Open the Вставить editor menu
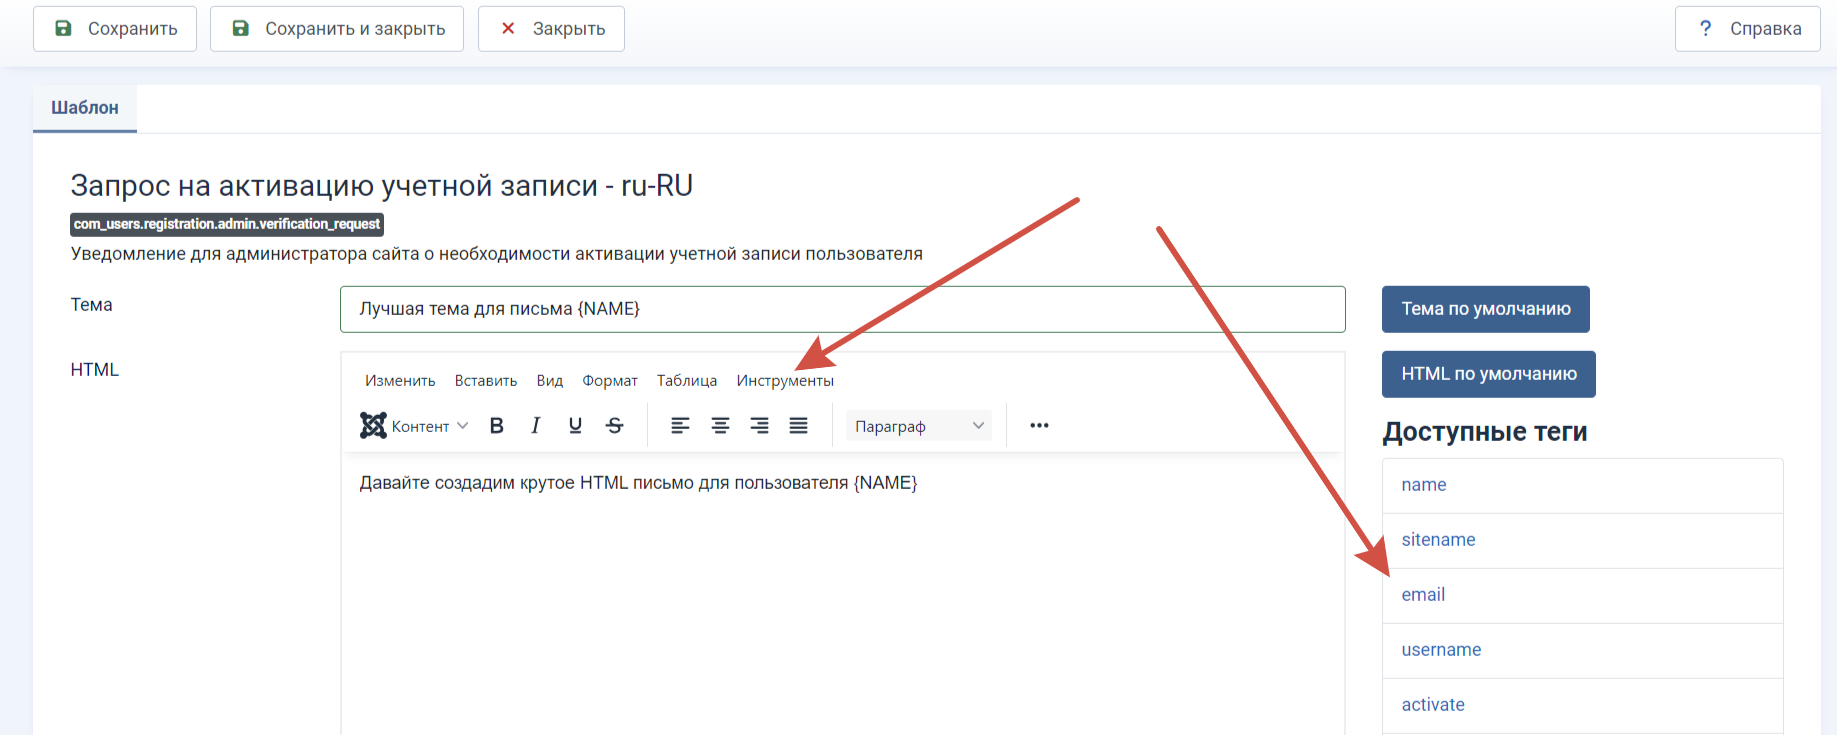This screenshot has height=735, width=1837. click(x=486, y=381)
